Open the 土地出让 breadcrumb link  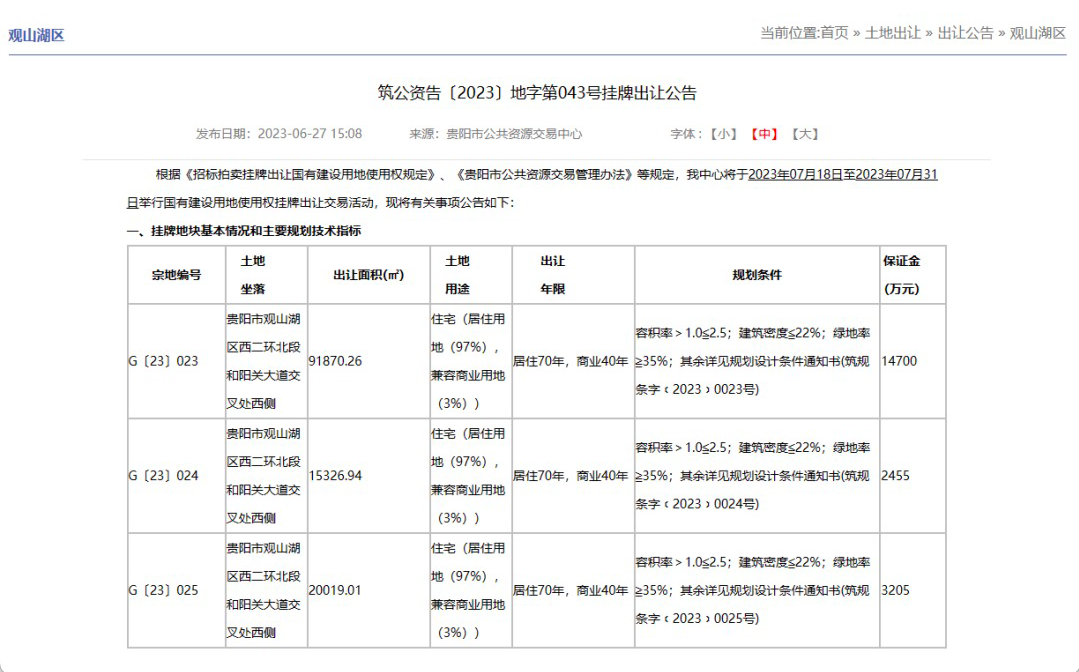point(892,33)
